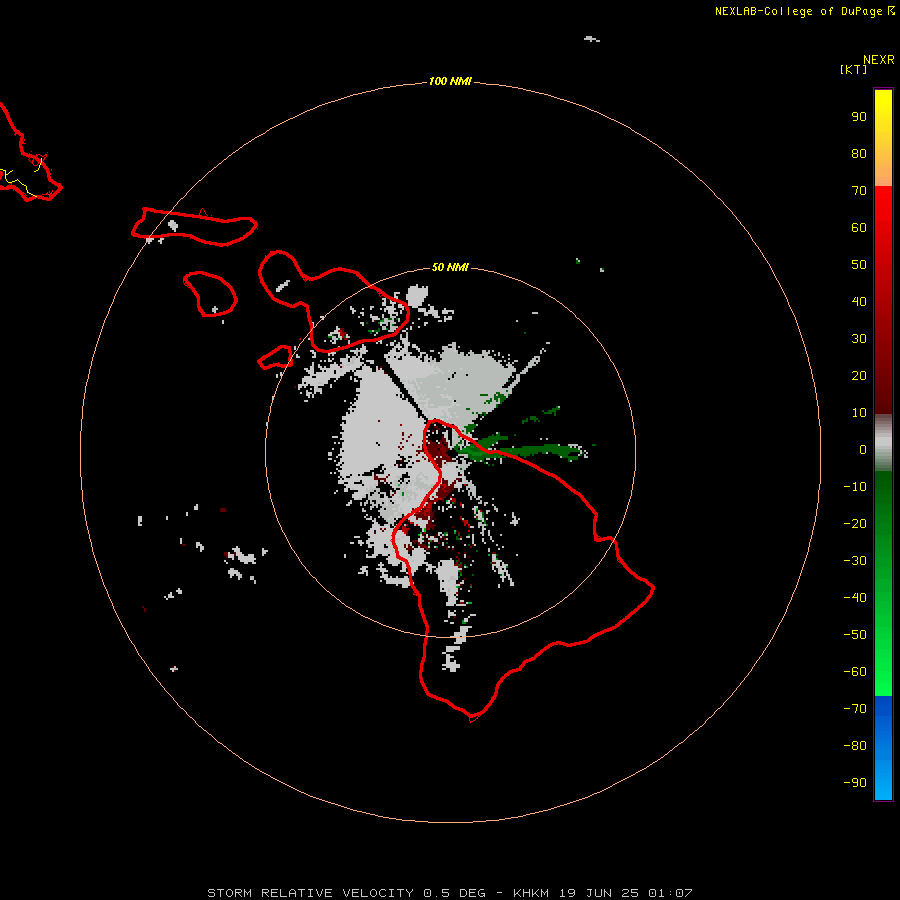Screen dimensions: 900x900
Task: Click the Storm Relative Velocity caption at bottom
Action: tap(450, 893)
